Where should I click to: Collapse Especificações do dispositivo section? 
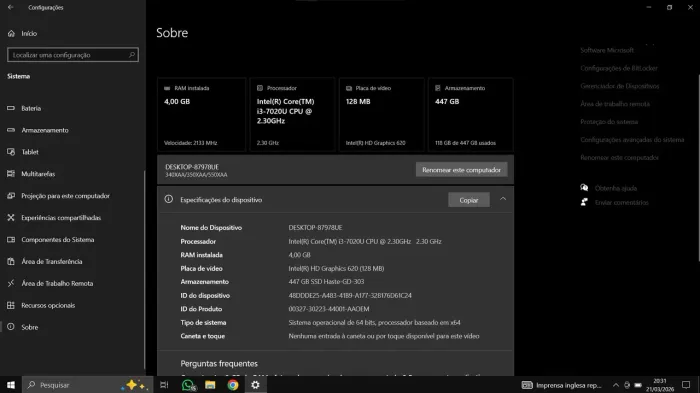[503, 199]
